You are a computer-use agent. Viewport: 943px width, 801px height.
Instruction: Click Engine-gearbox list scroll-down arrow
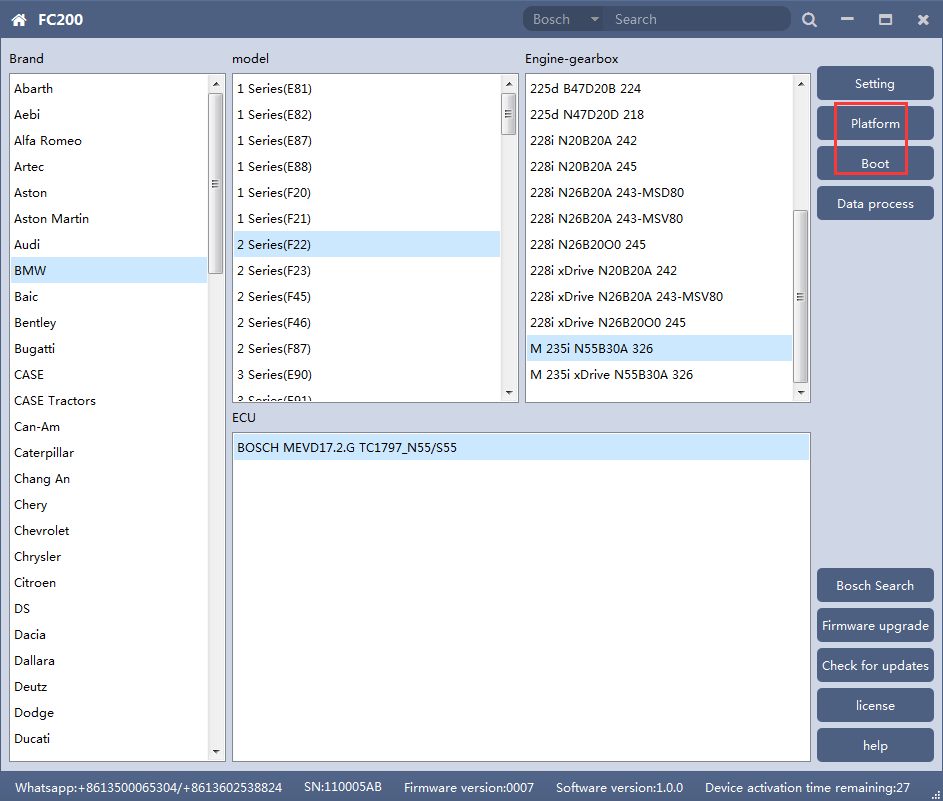(x=801, y=393)
